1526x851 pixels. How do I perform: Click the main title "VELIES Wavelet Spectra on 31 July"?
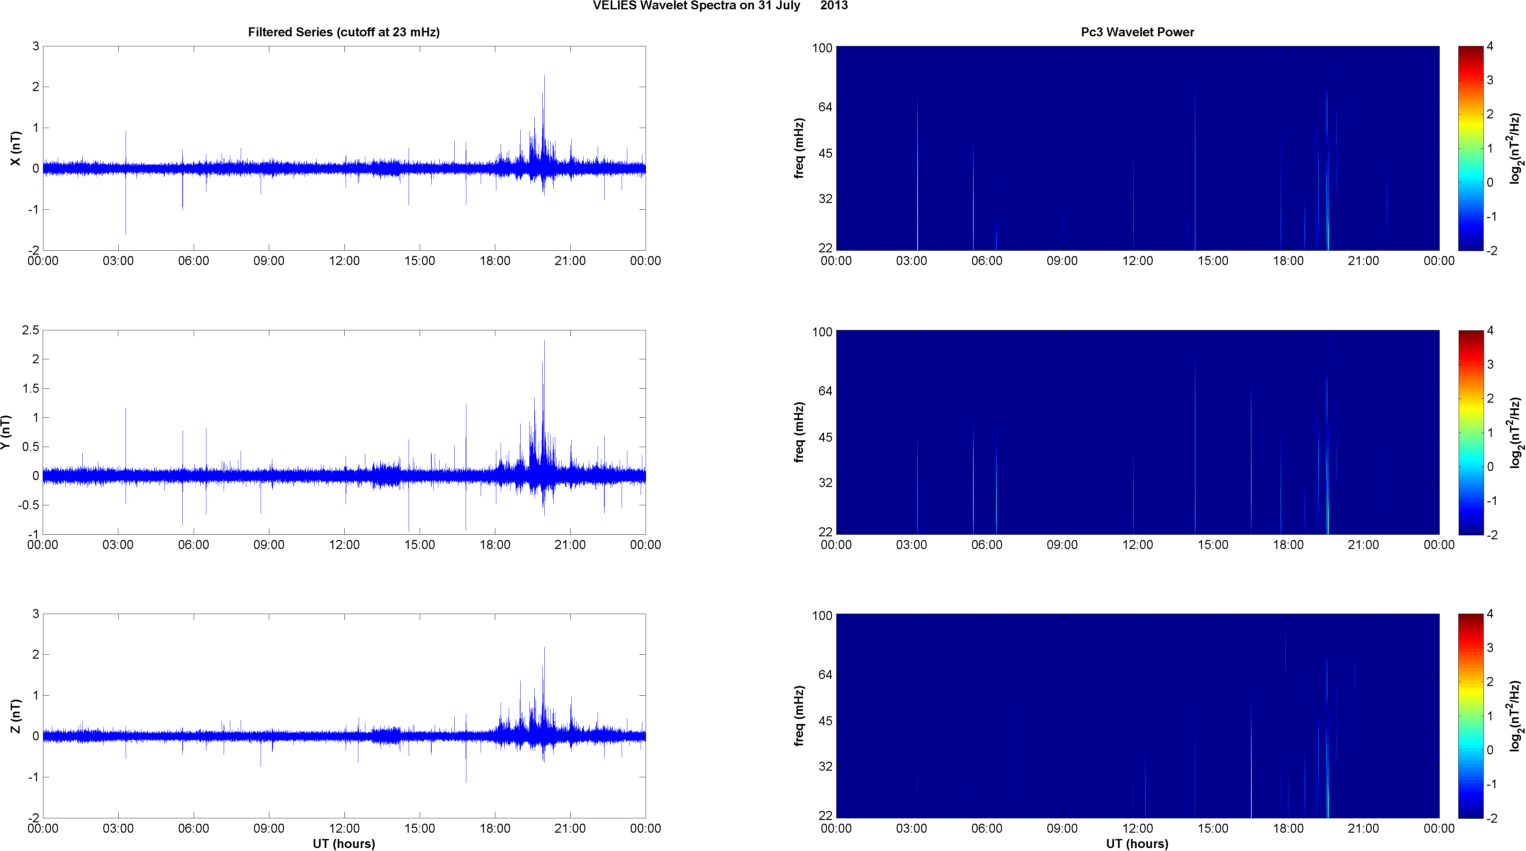coord(697,6)
